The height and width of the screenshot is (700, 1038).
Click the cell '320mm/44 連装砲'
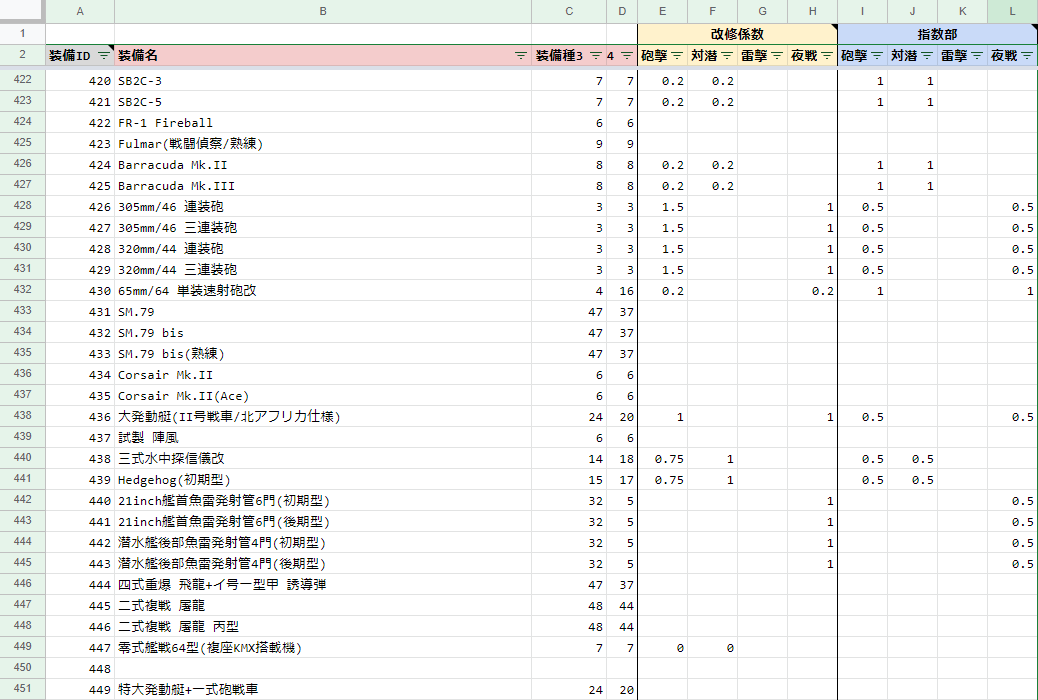click(323, 249)
